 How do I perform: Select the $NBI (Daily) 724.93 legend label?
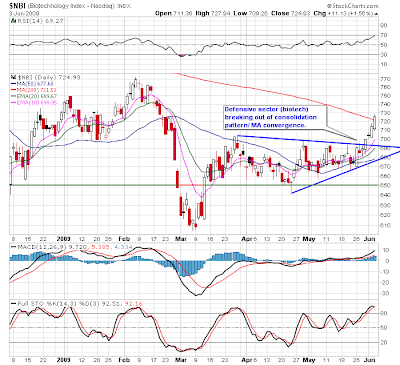[x=48, y=77]
